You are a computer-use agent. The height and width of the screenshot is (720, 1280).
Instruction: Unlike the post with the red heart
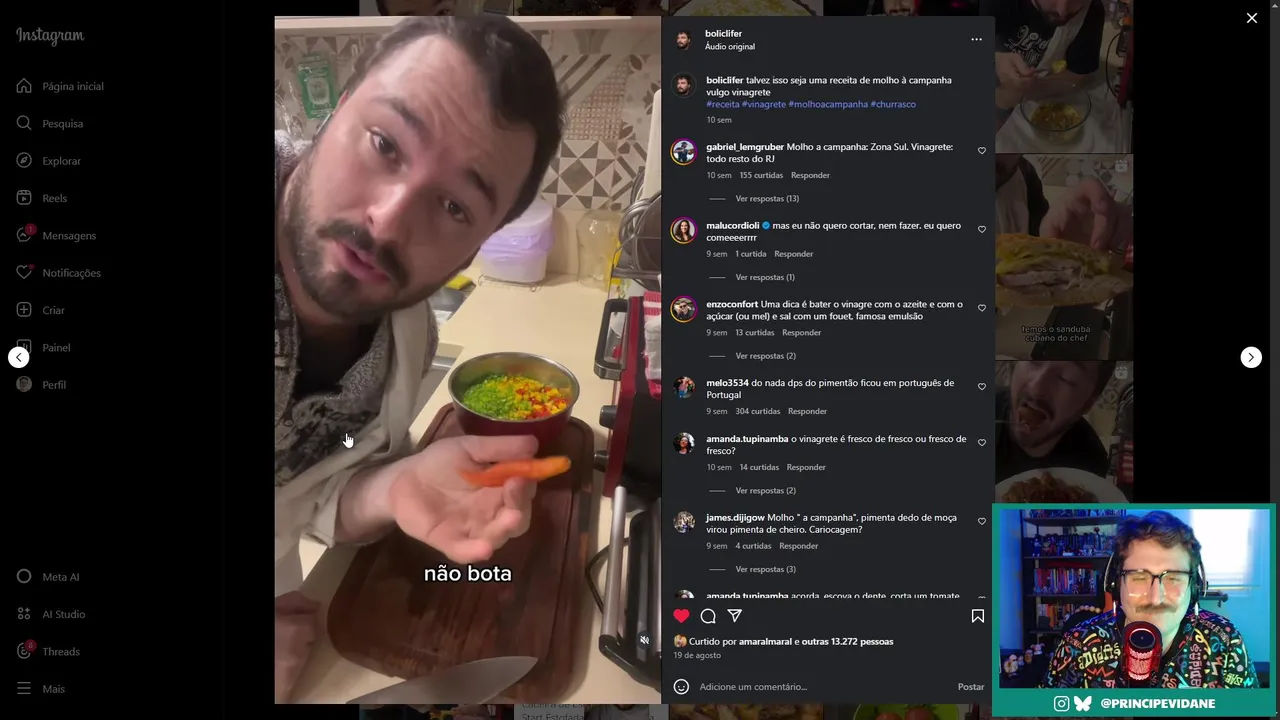click(681, 616)
